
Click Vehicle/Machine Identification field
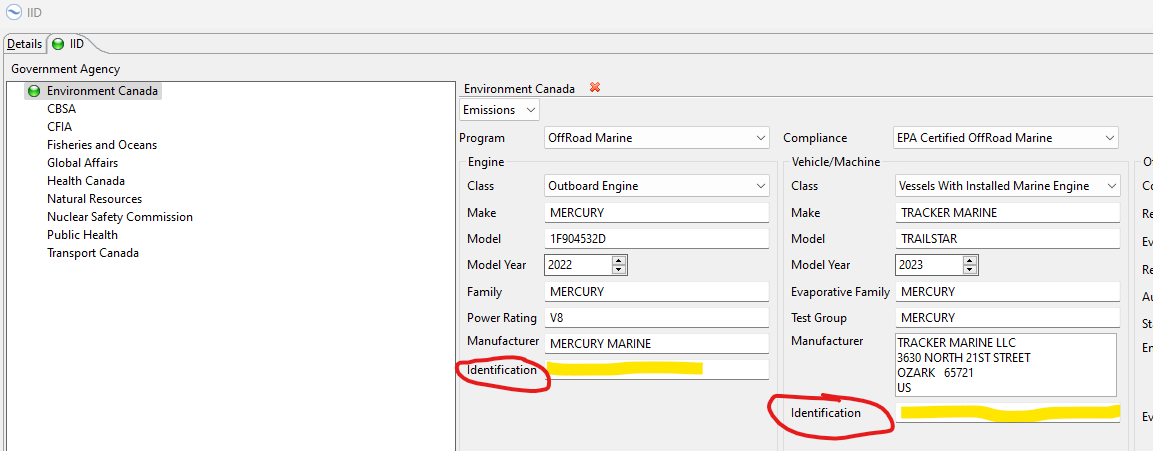(1007, 412)
